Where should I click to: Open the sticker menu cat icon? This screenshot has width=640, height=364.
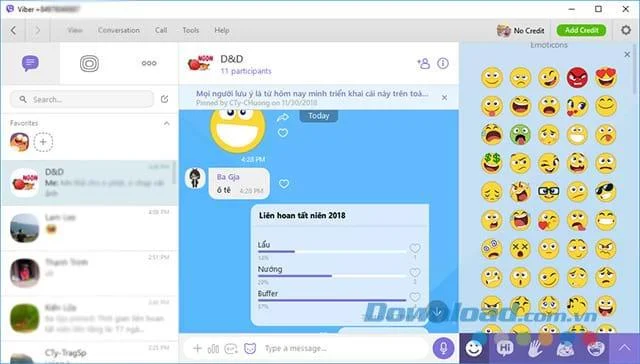[x=250, y=348]
